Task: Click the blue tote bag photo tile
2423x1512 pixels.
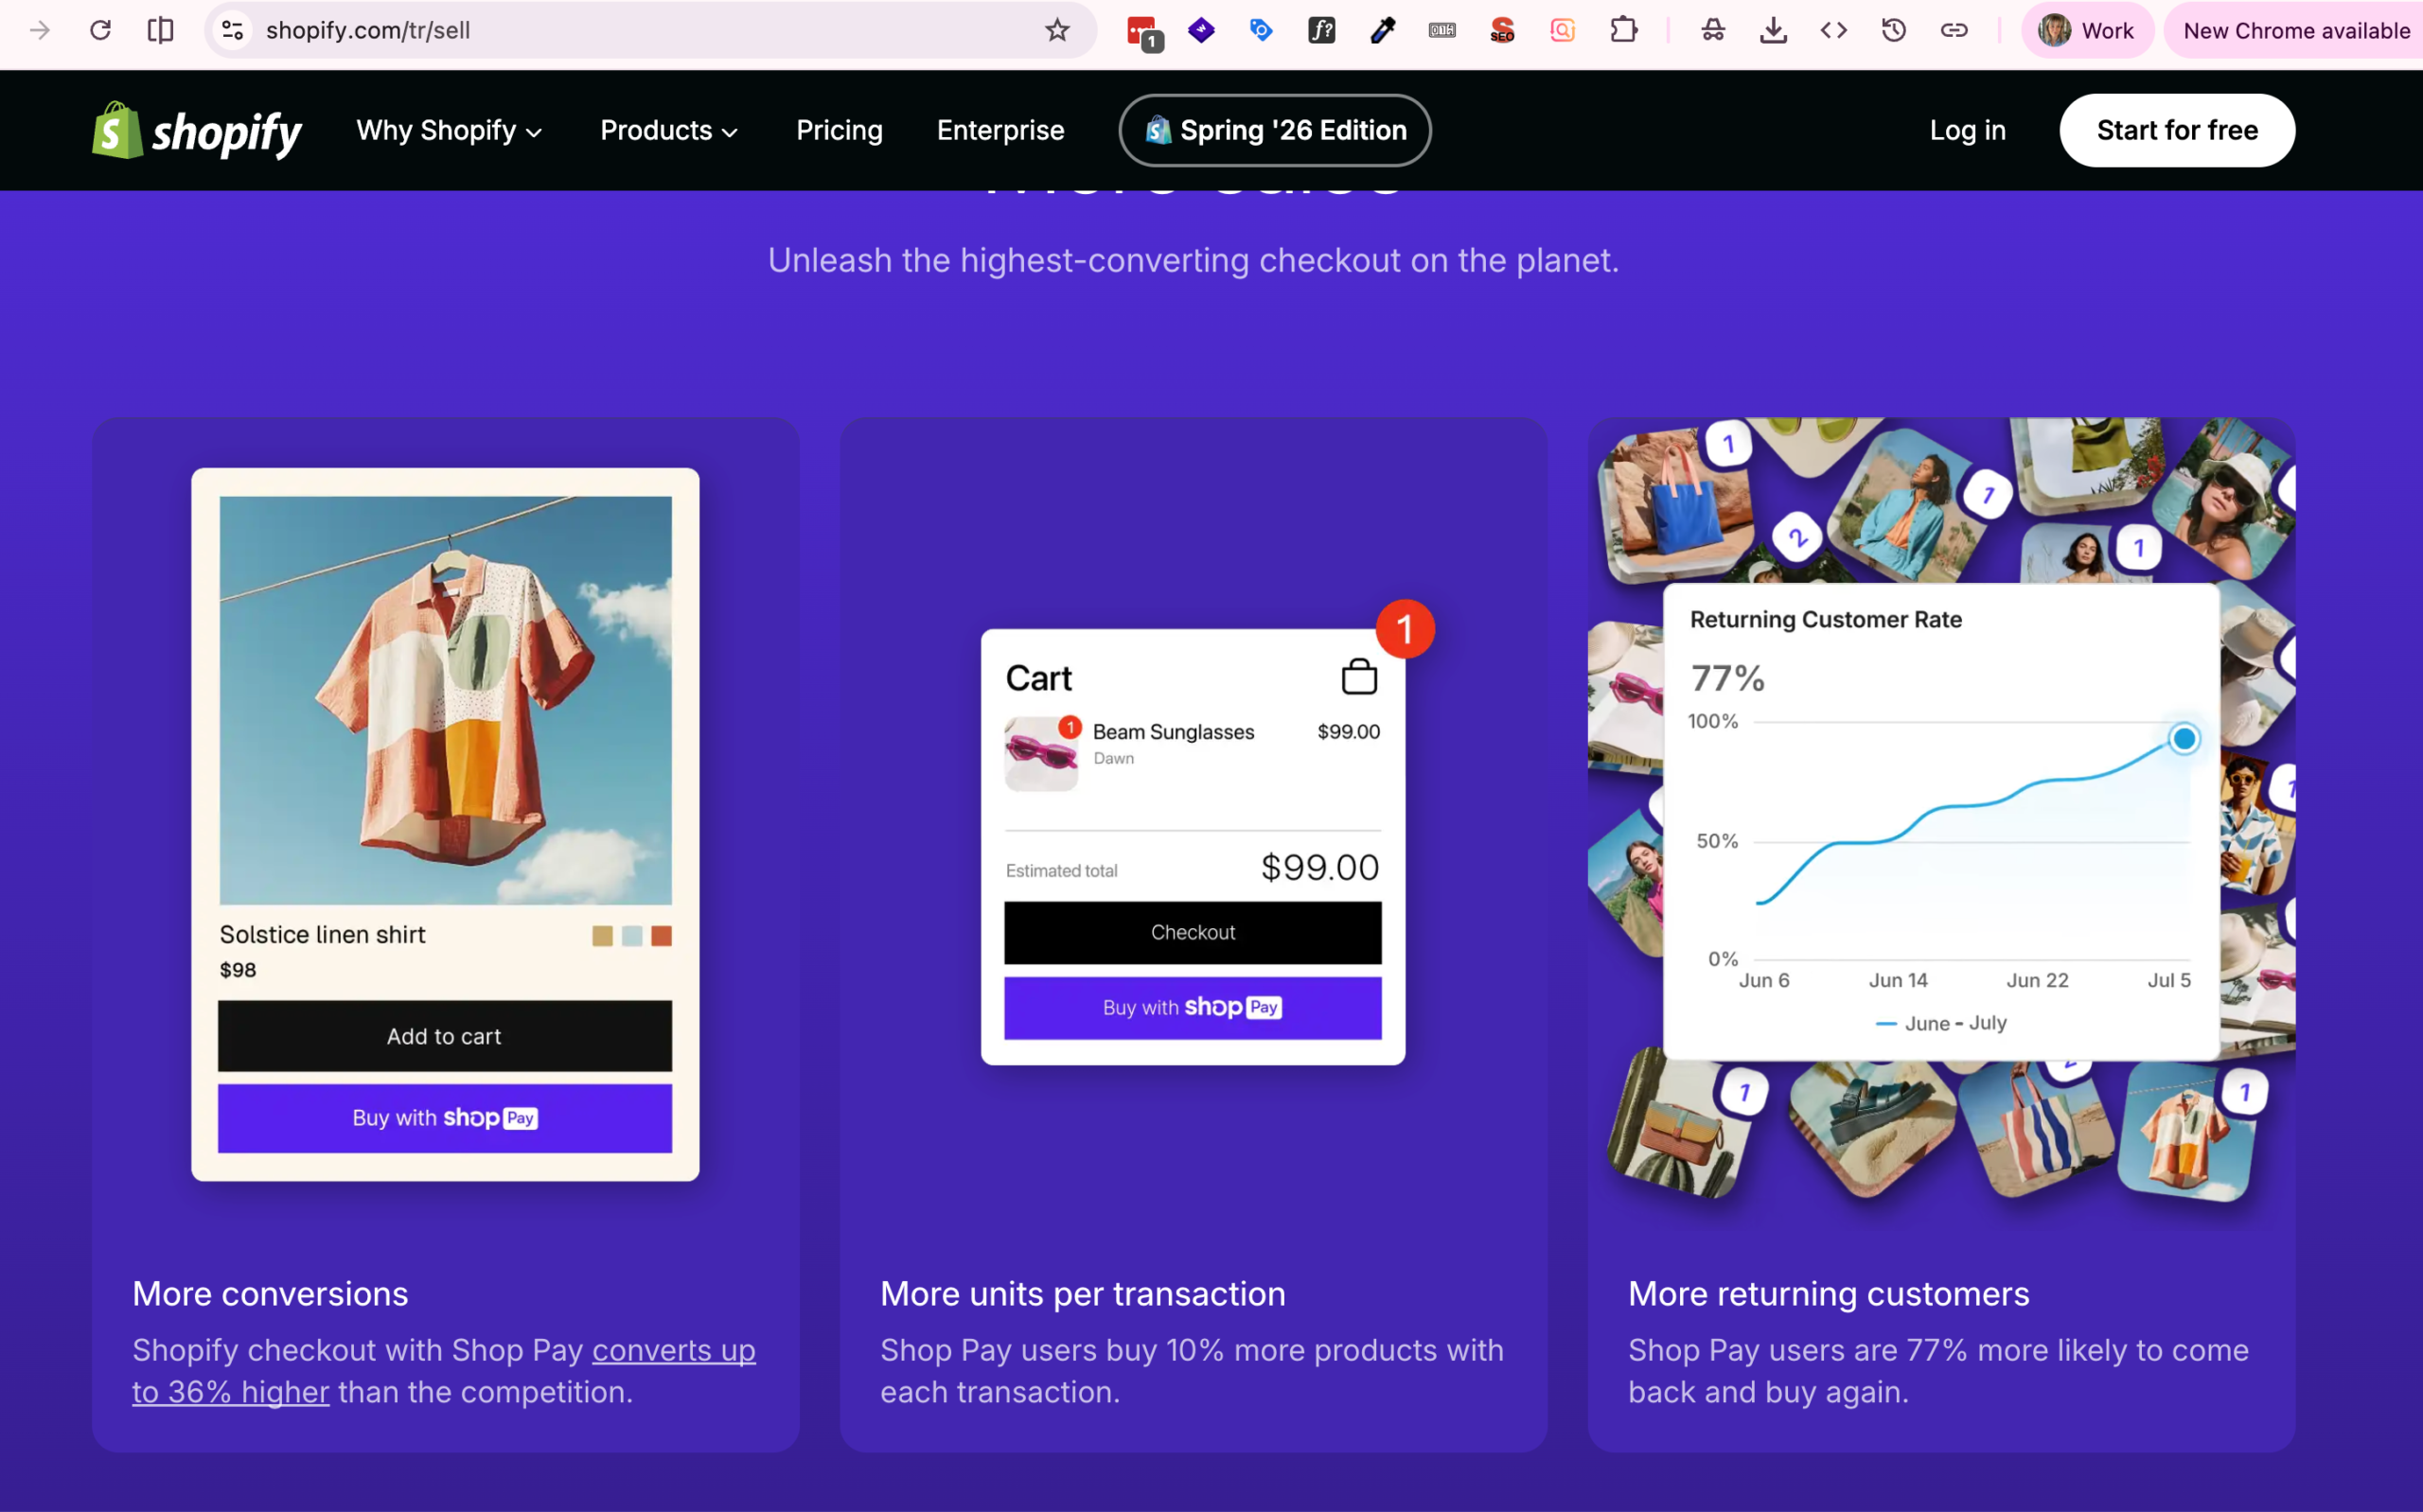Action: tap(1677, 505)
